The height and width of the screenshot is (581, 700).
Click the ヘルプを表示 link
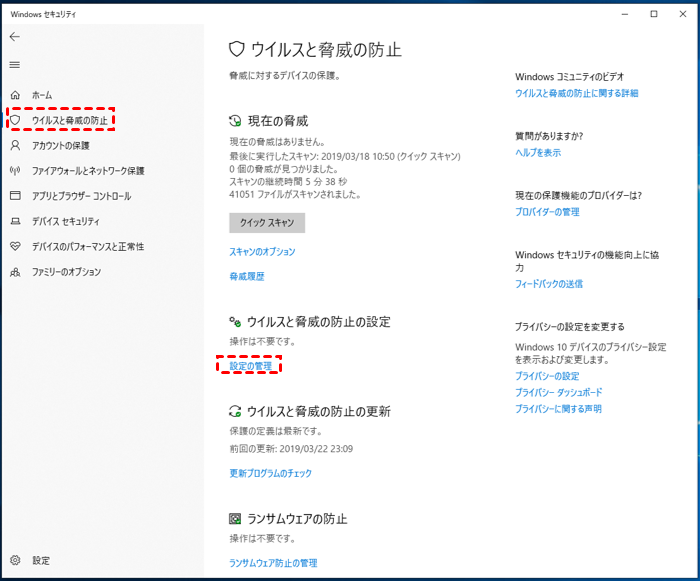[538, 152]
